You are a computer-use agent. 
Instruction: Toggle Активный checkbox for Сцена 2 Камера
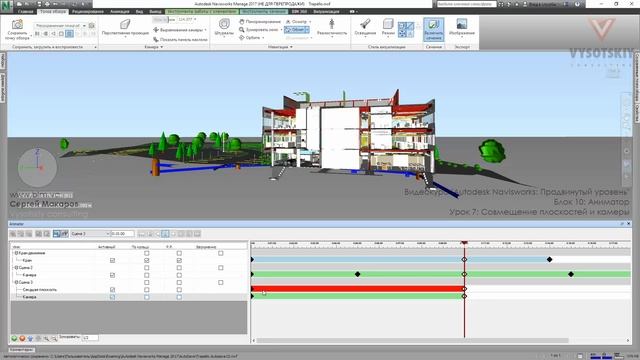112,275
